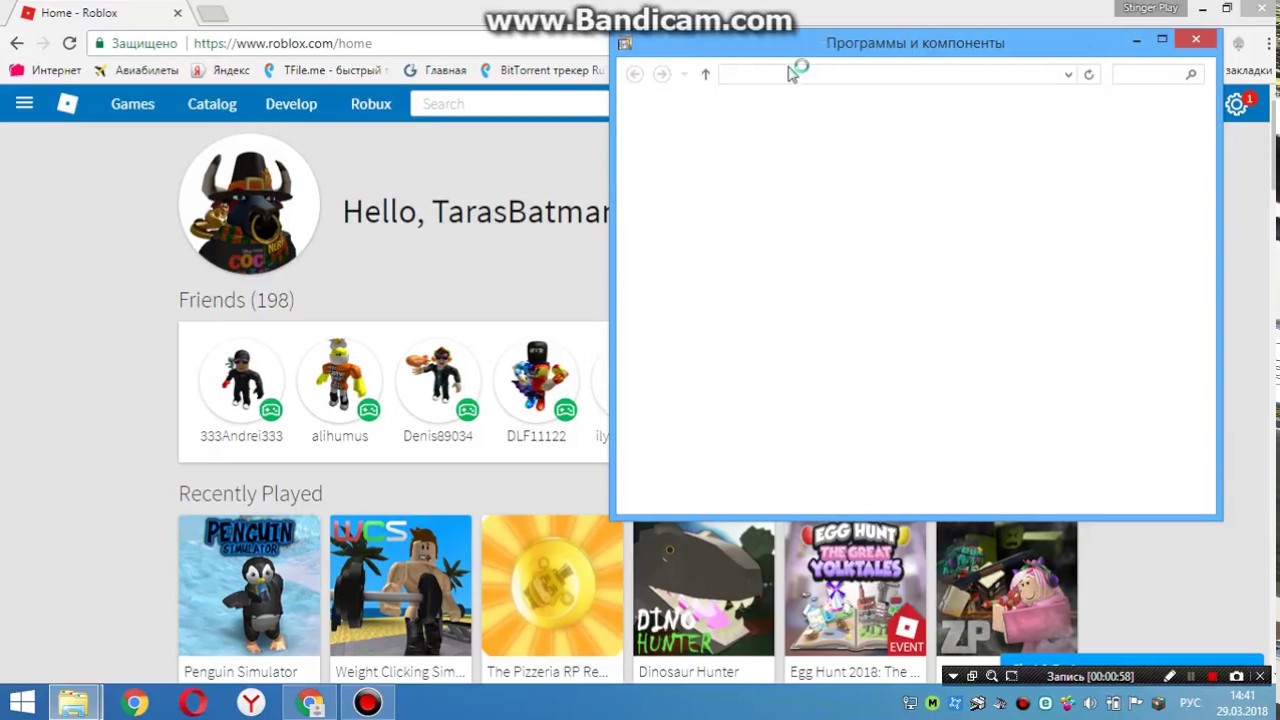Click the Roblox Search field
The image size is (1280, 720).
(510, 104)
